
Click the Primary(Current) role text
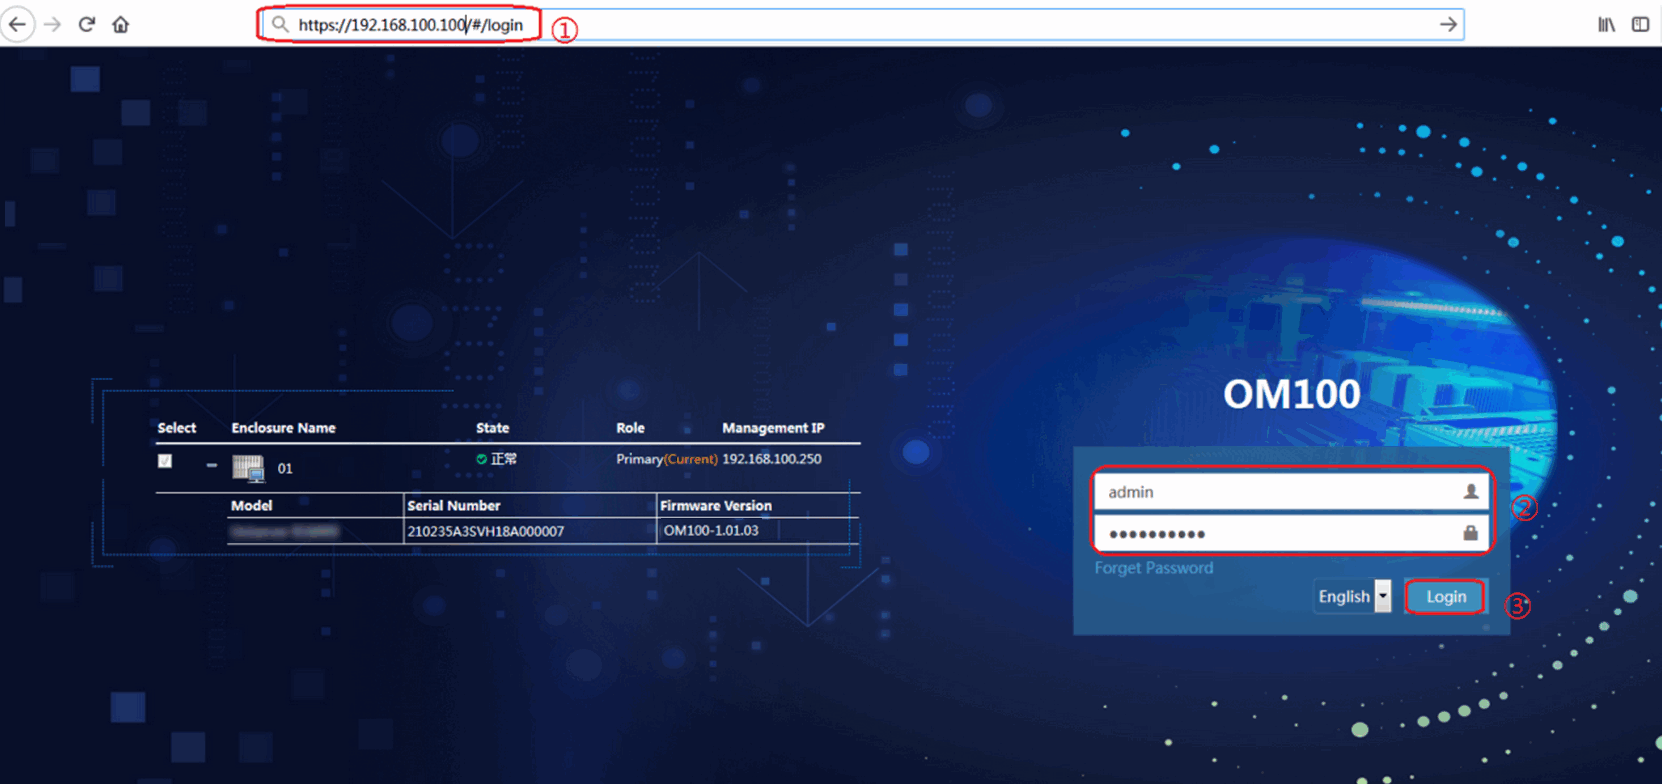(x=667, y=459)
